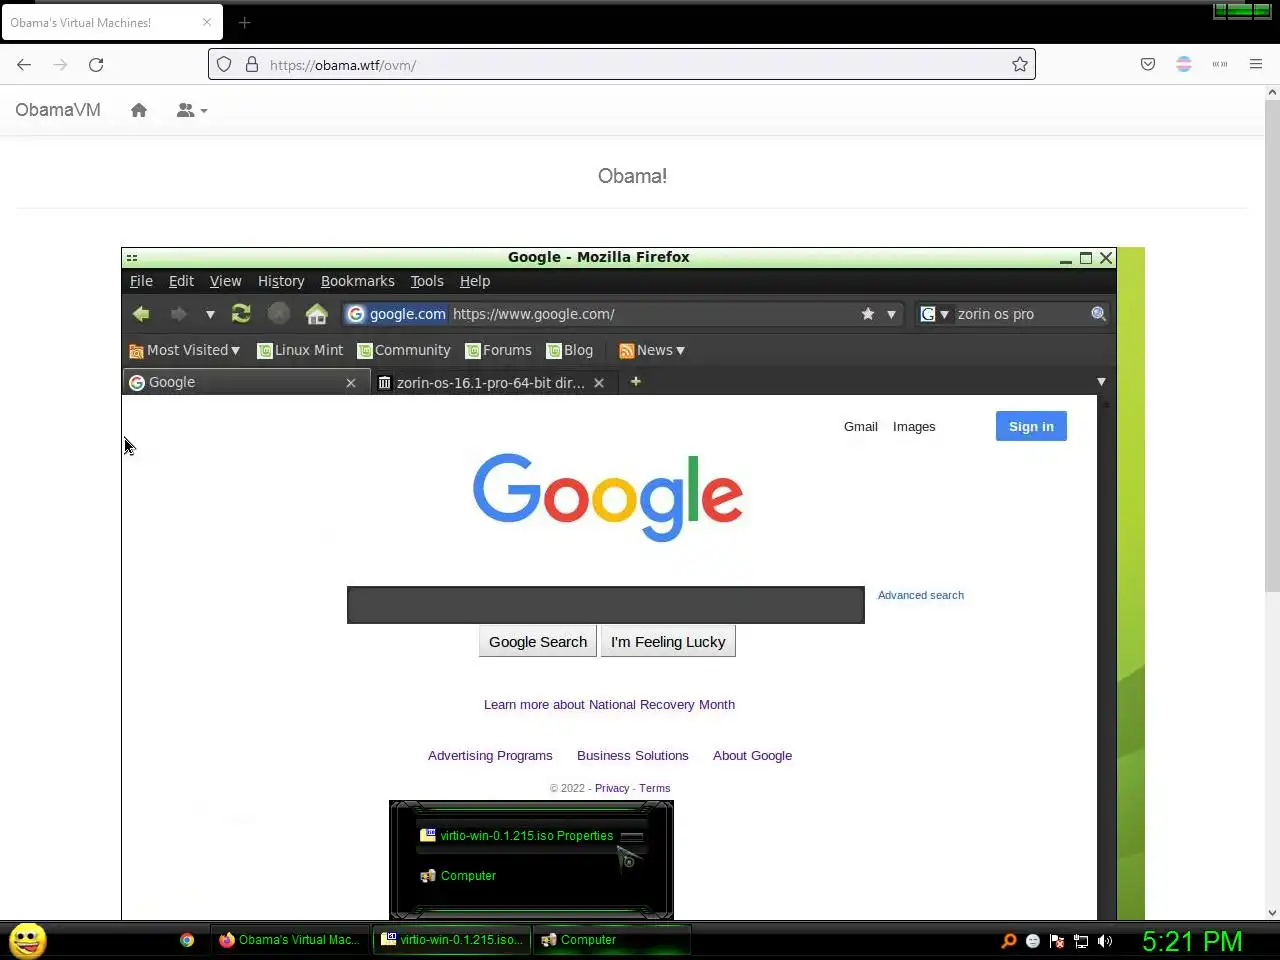Click the magnifier search icon in search box
The width and height of the screenshot is (1280, 960).
click(x=1098, y=314)
